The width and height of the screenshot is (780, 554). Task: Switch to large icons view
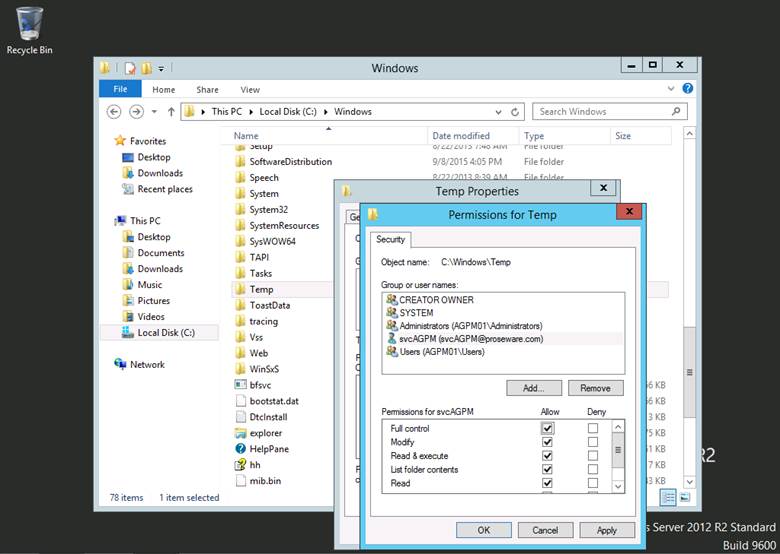(685, 497)
